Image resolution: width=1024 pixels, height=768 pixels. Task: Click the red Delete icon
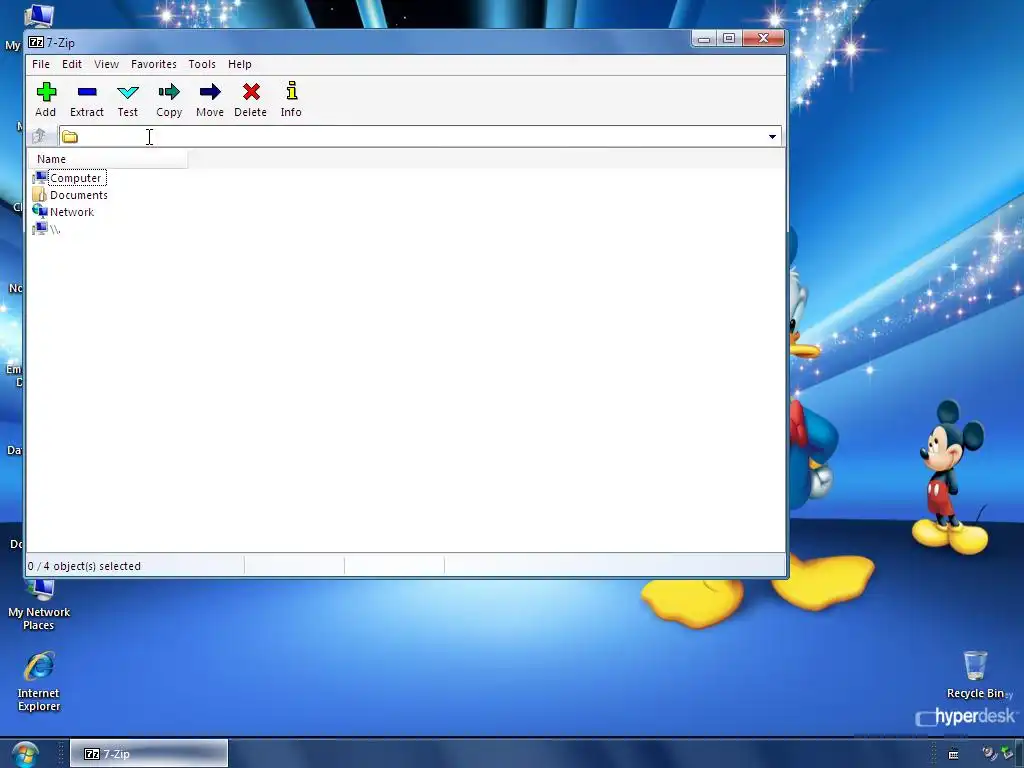click(251, 92)
